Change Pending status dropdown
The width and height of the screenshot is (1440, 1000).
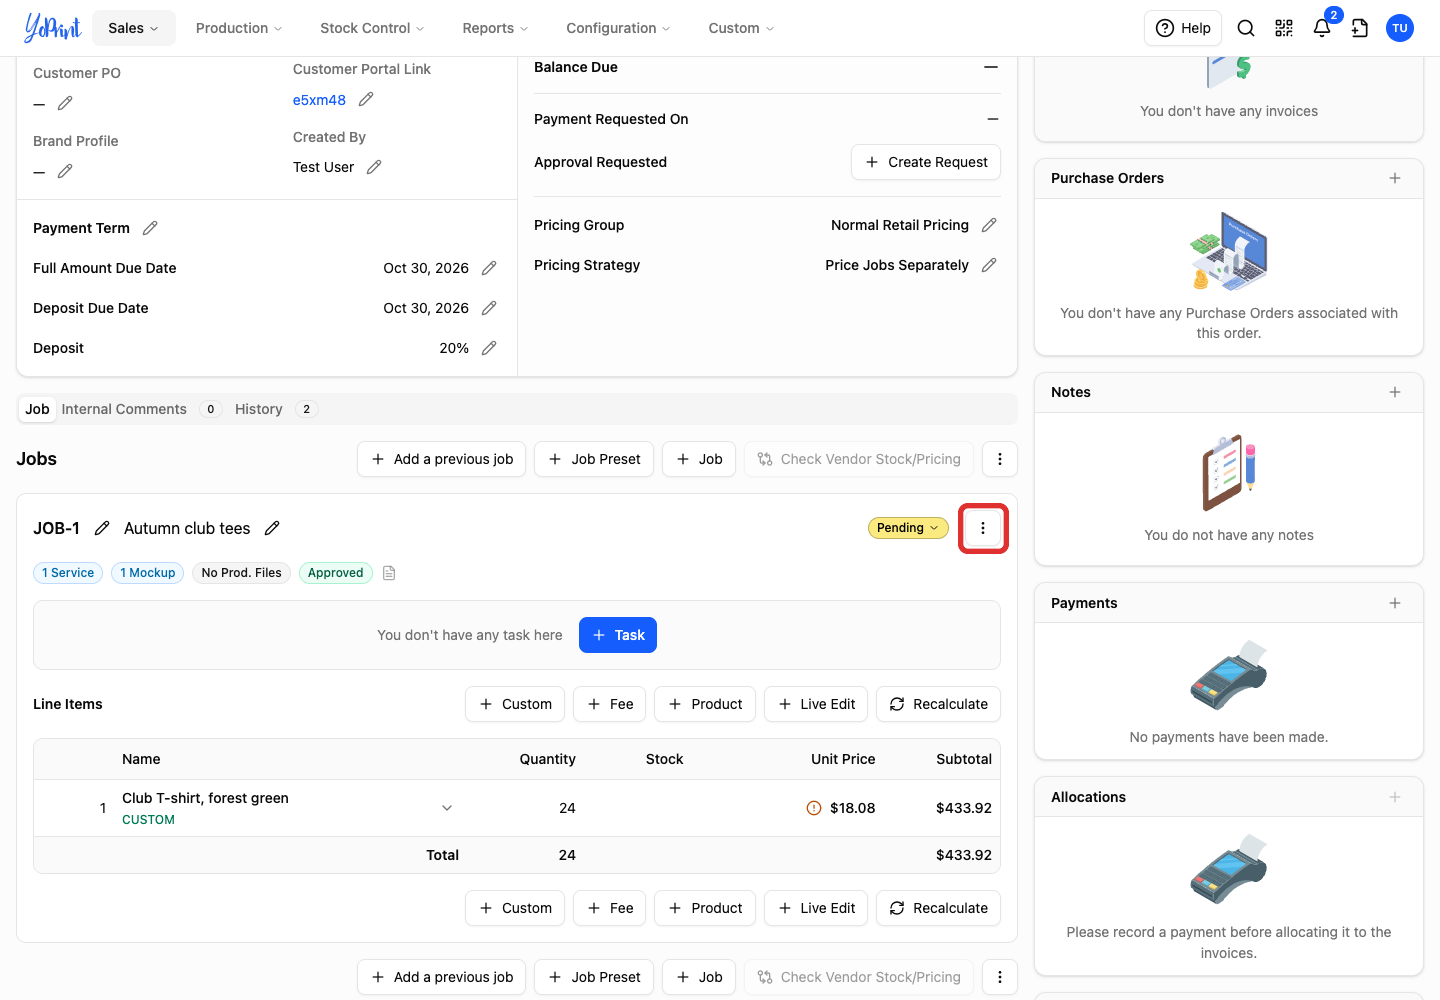tap(908, 528)
